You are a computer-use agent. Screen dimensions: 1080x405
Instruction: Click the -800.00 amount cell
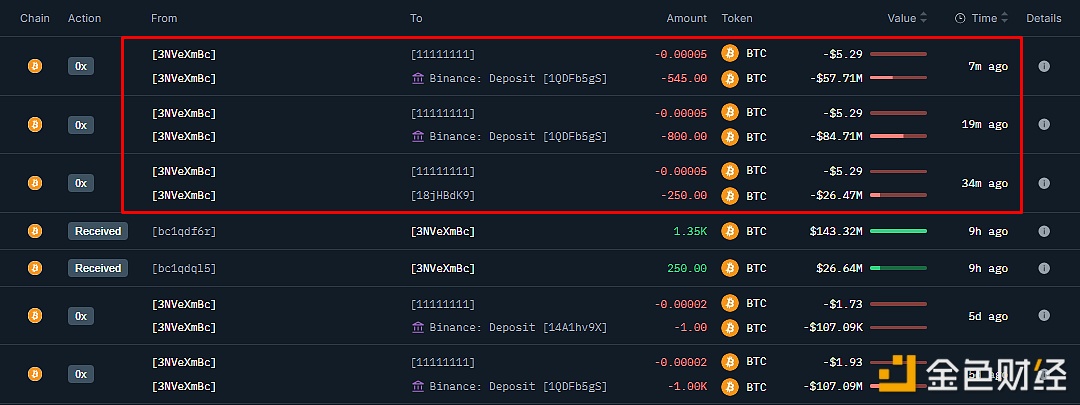tap(683, 136)
